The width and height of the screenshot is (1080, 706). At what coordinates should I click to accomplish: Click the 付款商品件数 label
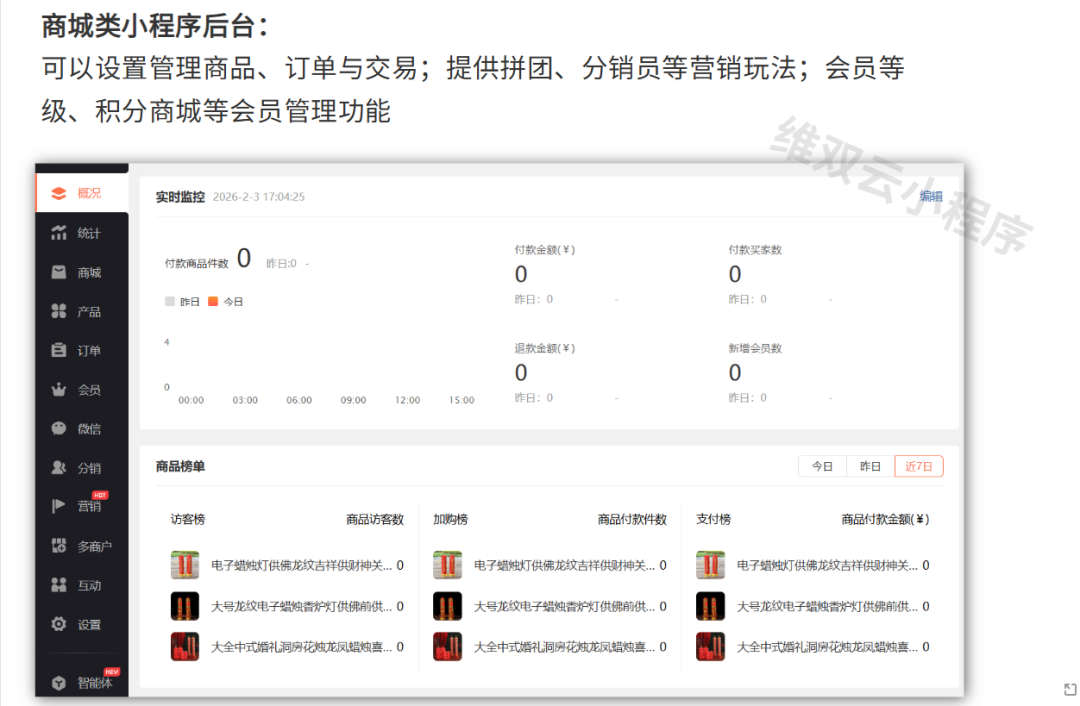coord(196,263)
